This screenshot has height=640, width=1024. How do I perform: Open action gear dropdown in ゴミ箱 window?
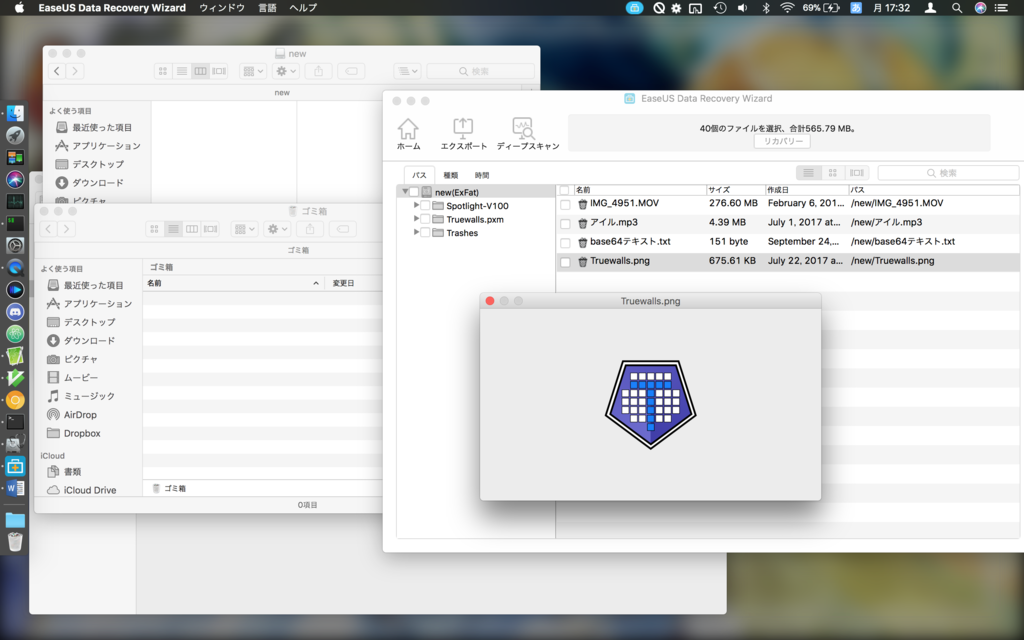[x=277, y=229]
